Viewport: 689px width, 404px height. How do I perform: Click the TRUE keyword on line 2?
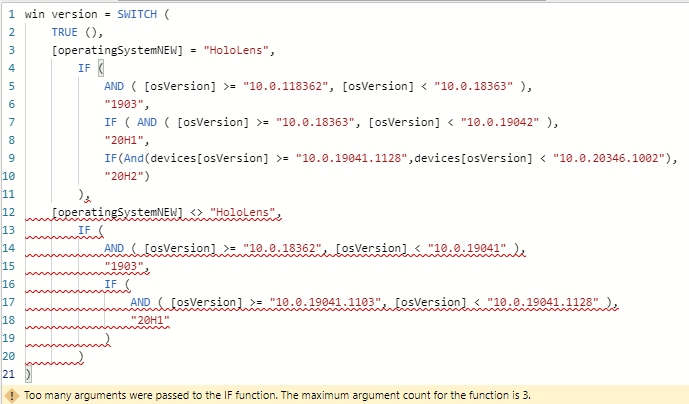click(64, 33)
